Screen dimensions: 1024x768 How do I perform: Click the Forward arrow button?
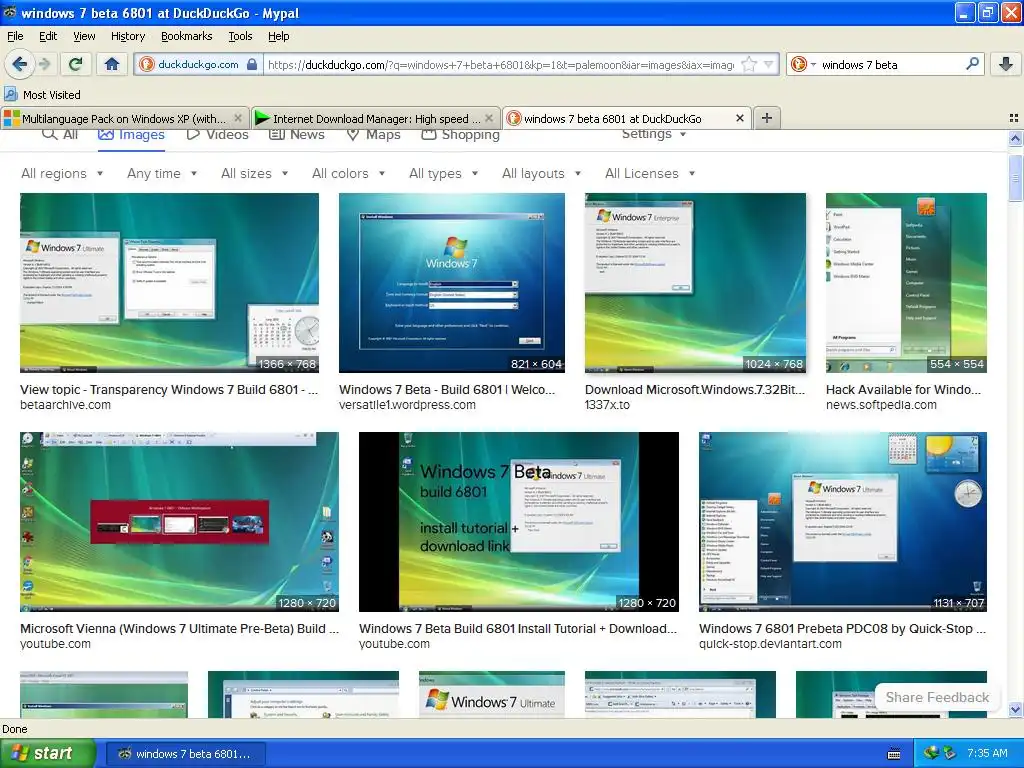pyautogui.click(x=45, y=64)
